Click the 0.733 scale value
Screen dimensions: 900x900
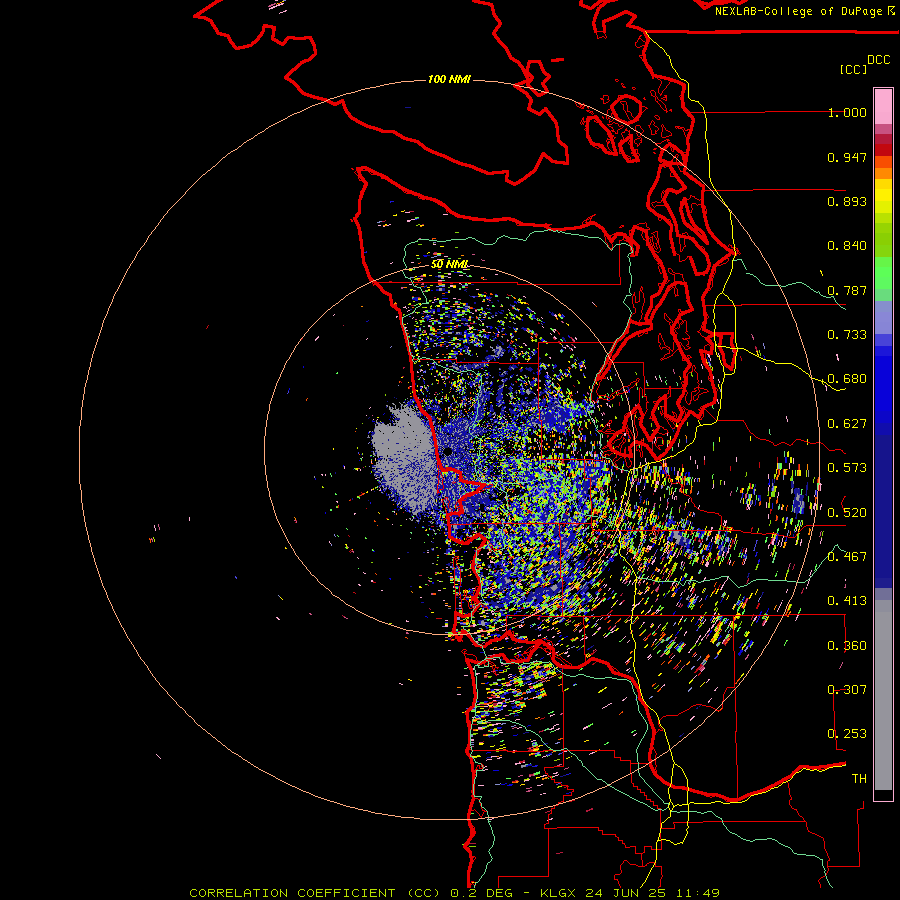(847, 335)
